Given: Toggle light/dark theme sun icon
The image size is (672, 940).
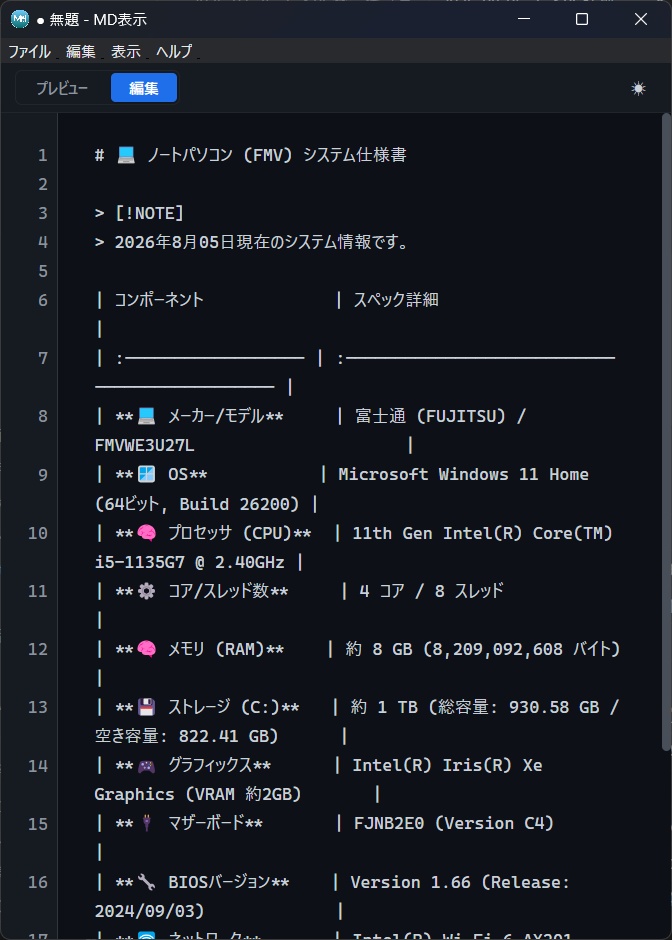Looking at the screenshot, I should coord(638,89).
